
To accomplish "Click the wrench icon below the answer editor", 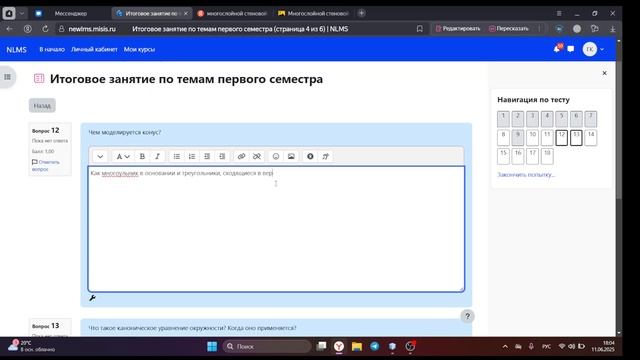I will (x=92, y=298).
